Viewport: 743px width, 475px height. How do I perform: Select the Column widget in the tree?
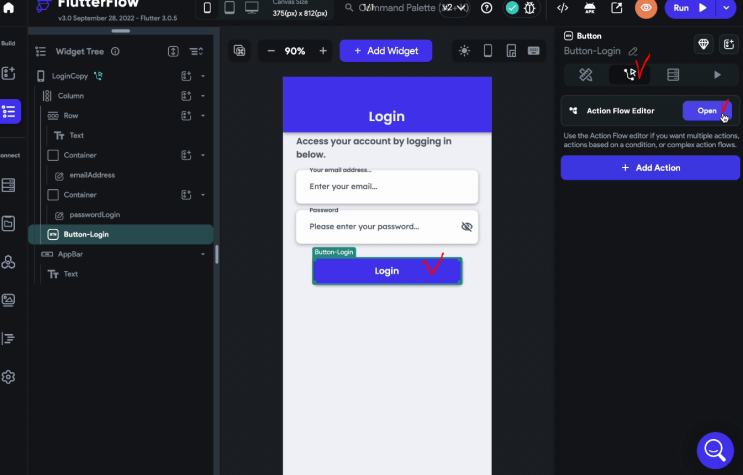tap(71, 96)
